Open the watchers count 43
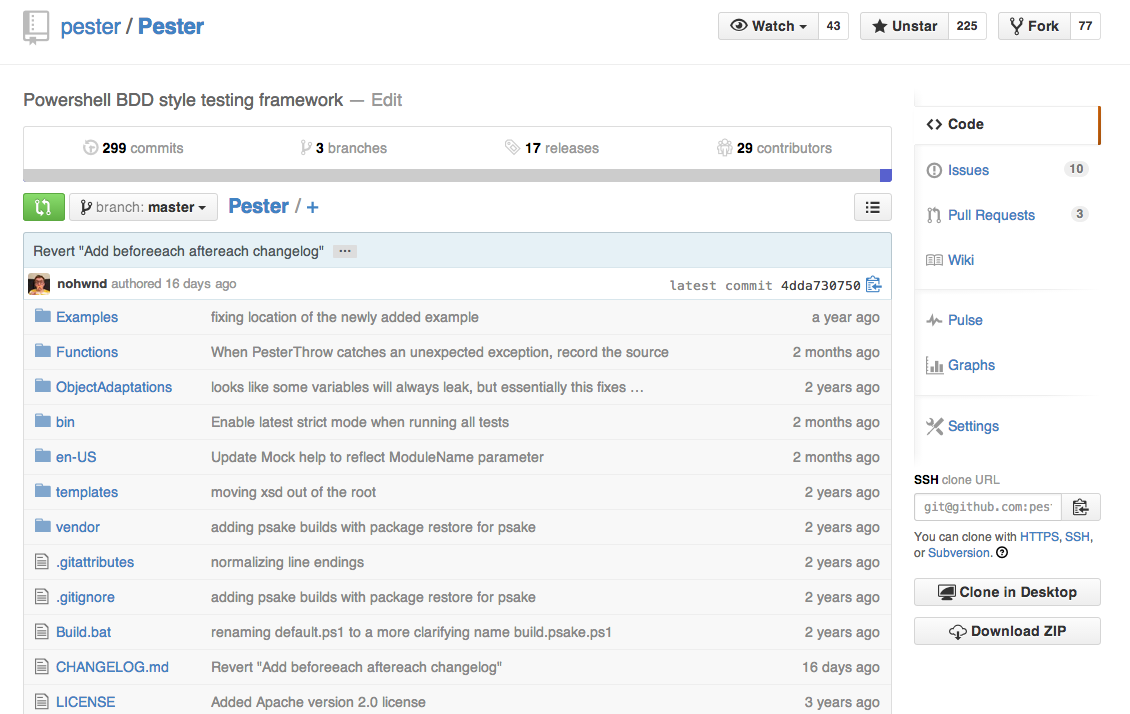 click(x=834, y=26)
